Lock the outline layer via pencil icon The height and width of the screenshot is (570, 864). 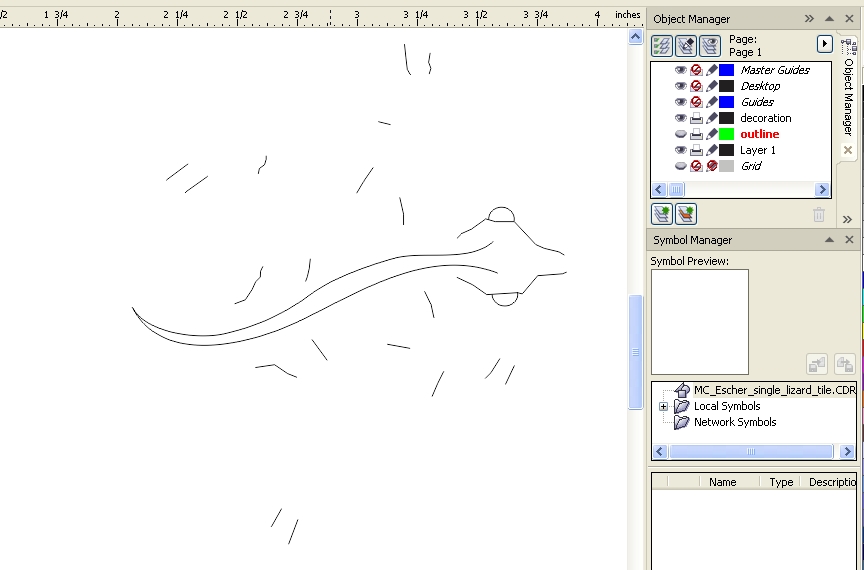tap(712, 134)
